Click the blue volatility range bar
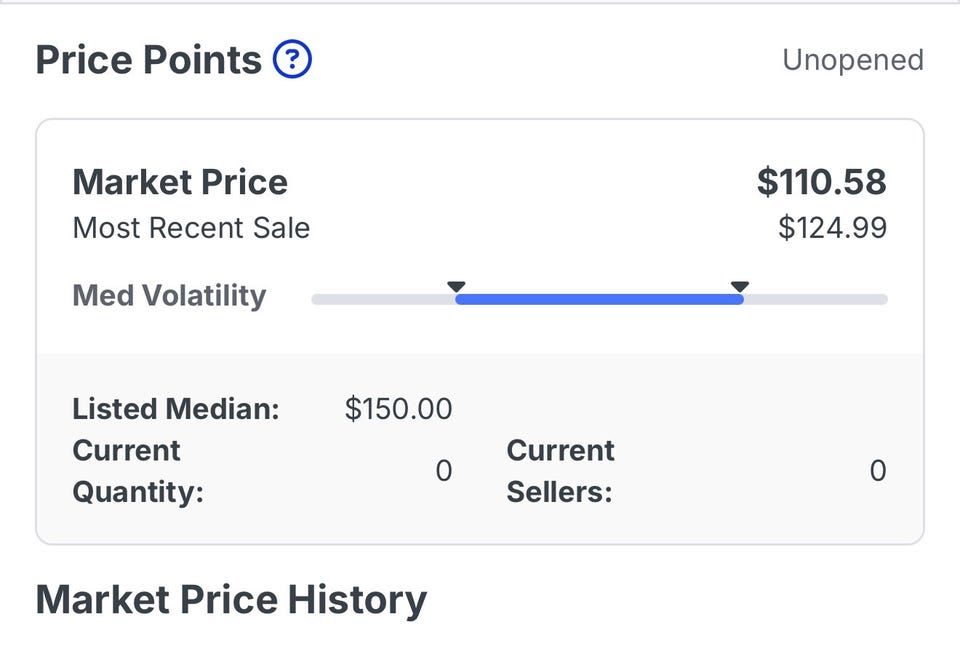This screenshot has width=960, height=654. [x=598, y=299]
